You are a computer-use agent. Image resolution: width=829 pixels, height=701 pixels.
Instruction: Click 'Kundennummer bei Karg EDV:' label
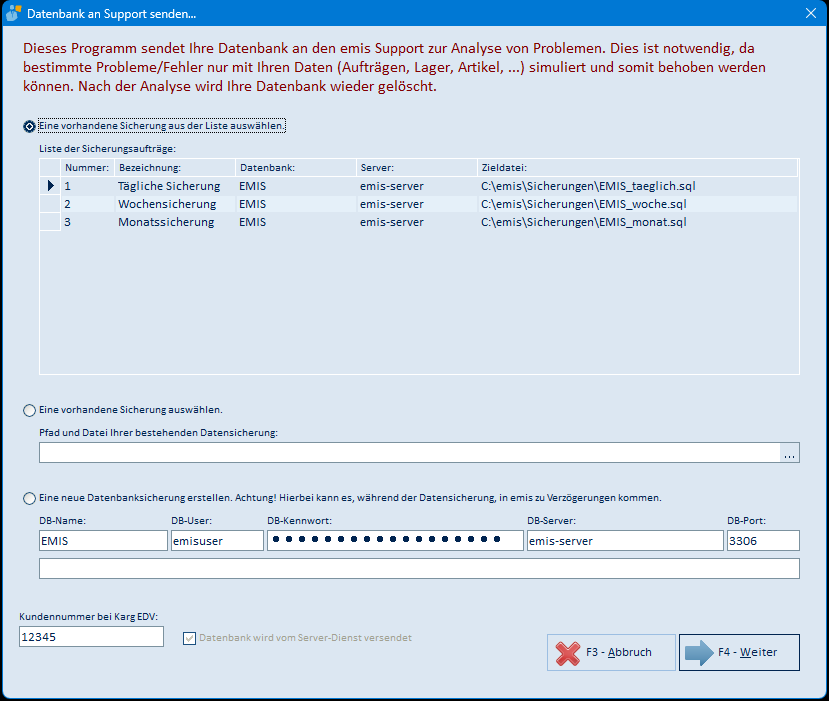pos(89,616)
